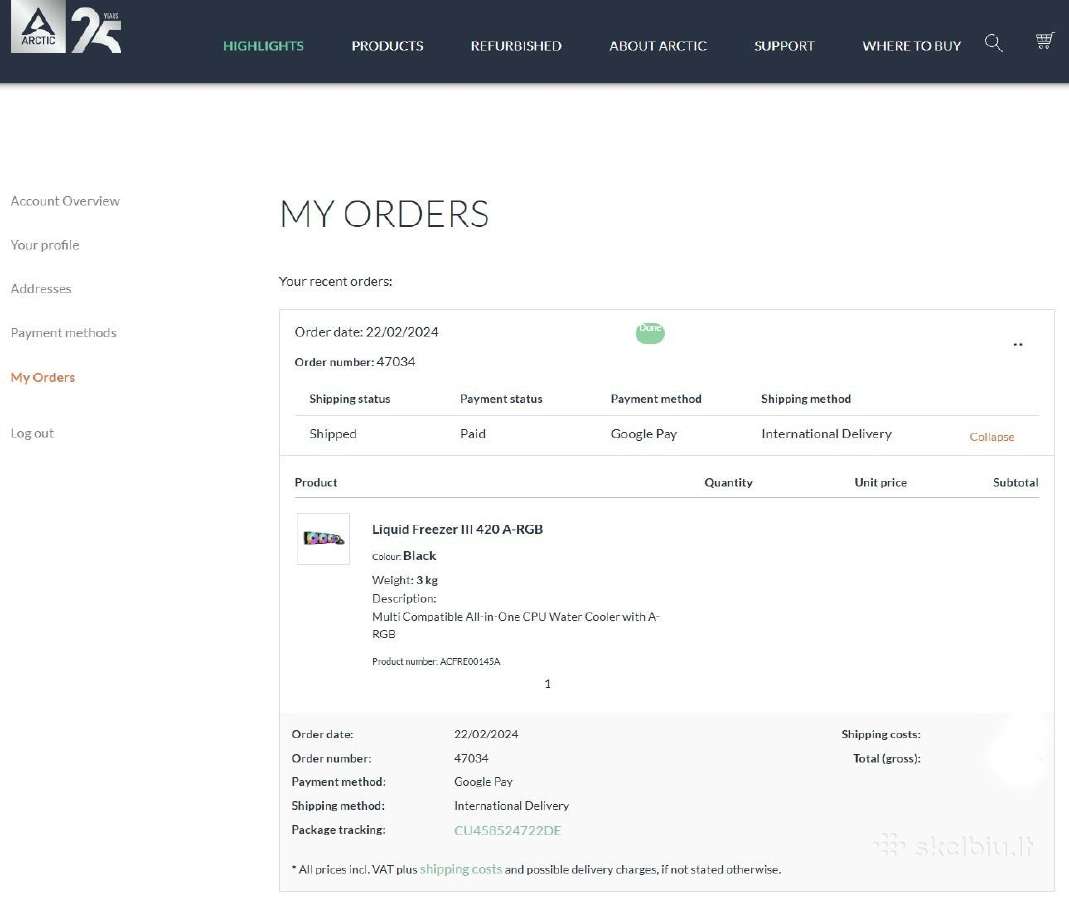Click the 'MY ORDERS' page heading
This screenshot has width=1069, height=900.
385,214
